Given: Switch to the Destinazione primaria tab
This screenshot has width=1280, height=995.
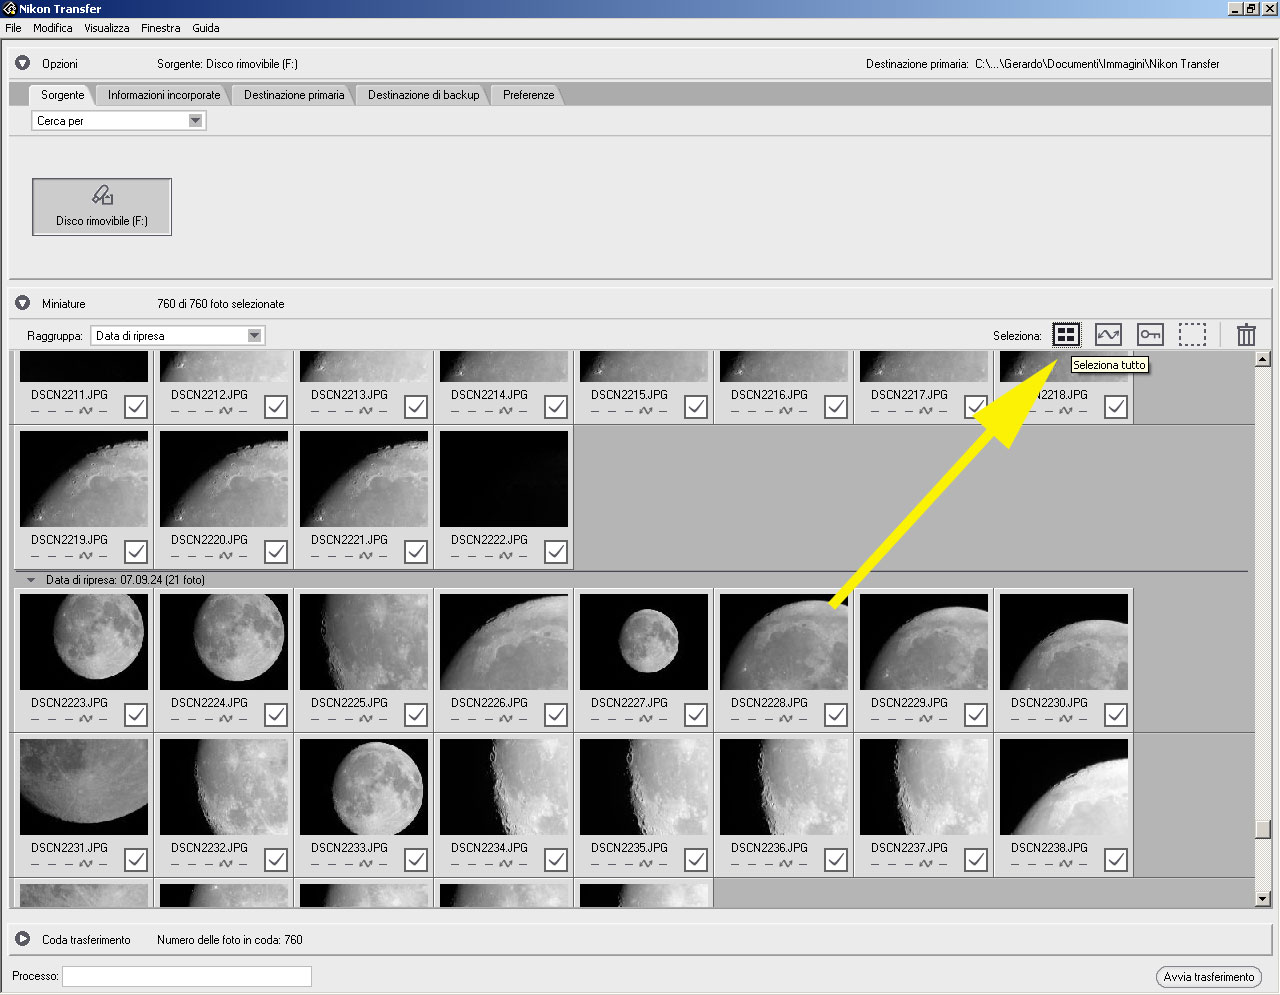Looking at the screenshot, I should [294, 95].
